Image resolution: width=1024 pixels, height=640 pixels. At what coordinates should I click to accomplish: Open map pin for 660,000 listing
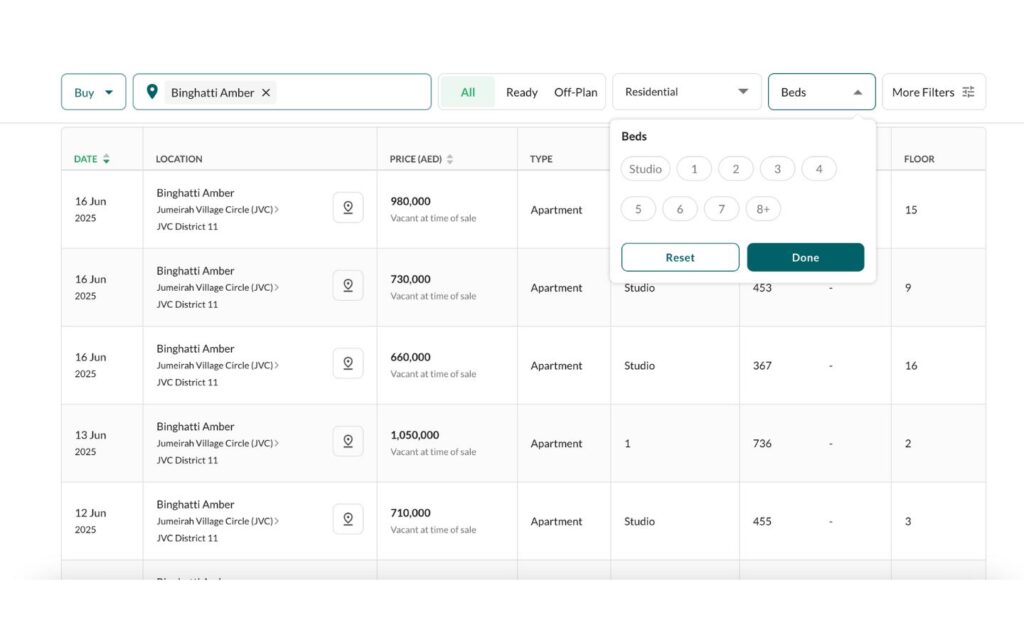(x=348, y=363)
